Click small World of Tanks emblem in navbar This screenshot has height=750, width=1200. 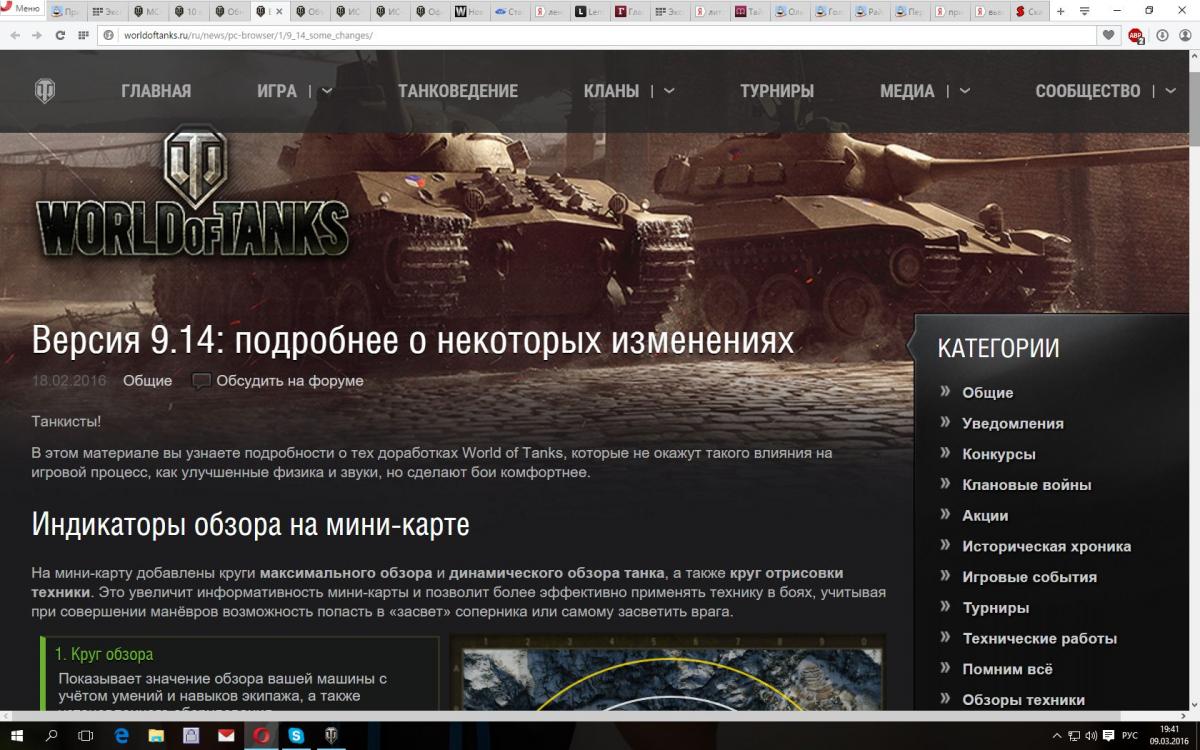coord(45,91)
